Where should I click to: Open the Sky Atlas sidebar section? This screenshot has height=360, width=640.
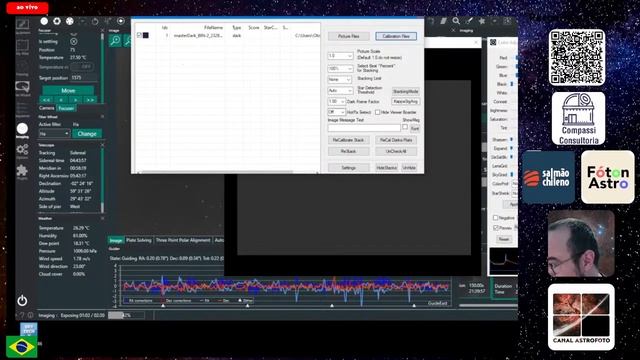pos(22,47)
